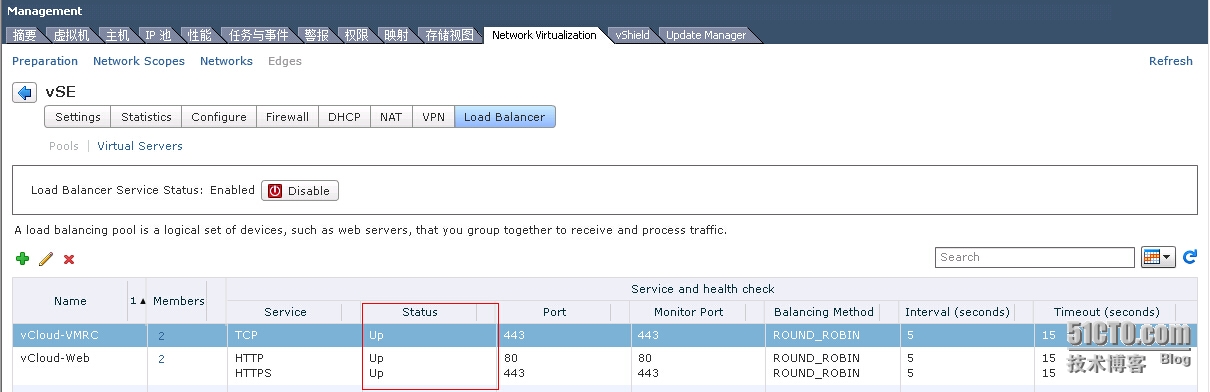Screen dimensions: 1210x392
Task: Switch to the 警报 tab
Action: (x=317, y=35)
